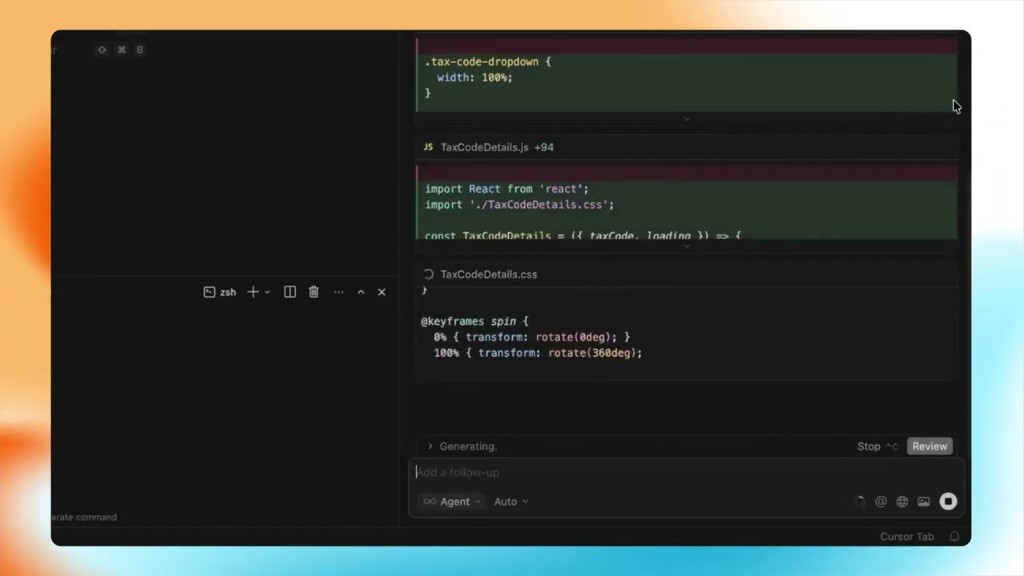This screenshot has width=1024, height=576.
Task: Attach an image to the chat prompt
Action: [922, 501]
